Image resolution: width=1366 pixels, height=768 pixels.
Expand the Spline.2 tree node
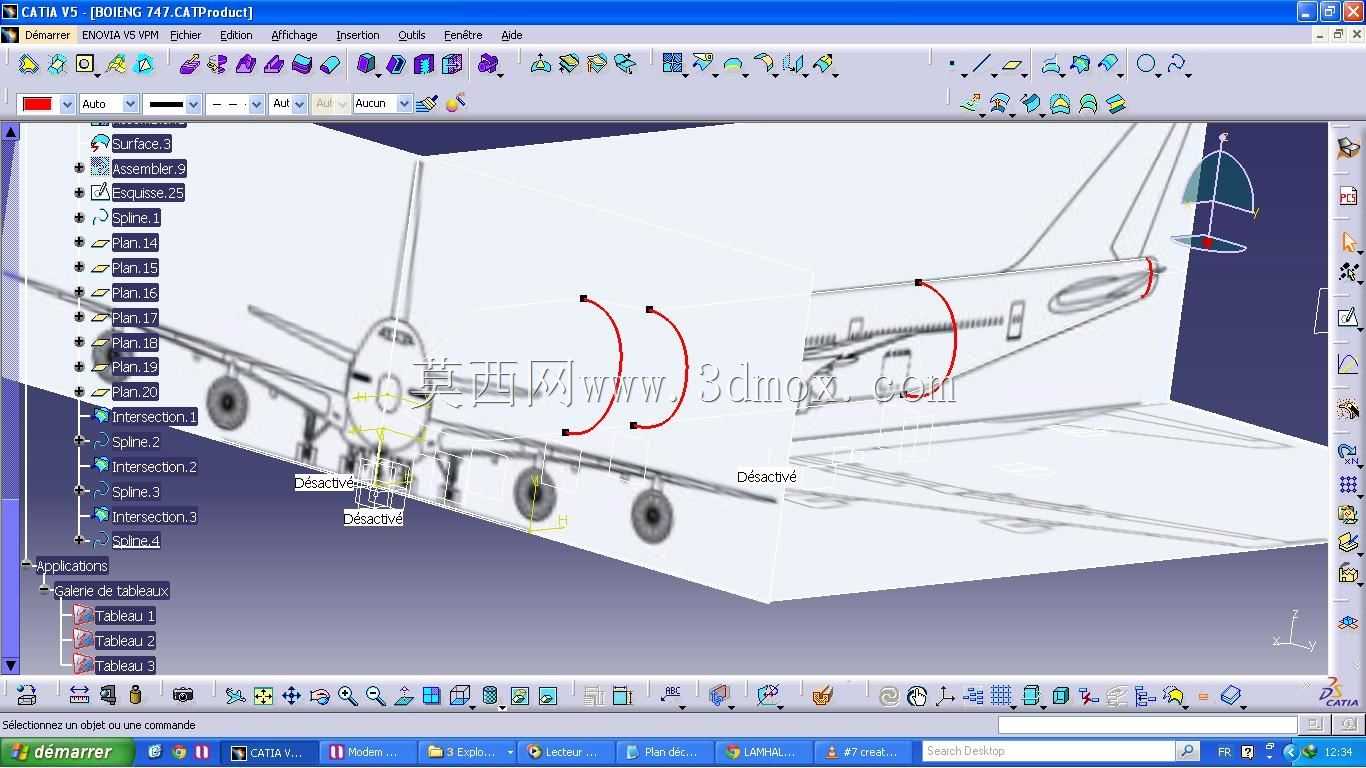[x=79, y=441]
